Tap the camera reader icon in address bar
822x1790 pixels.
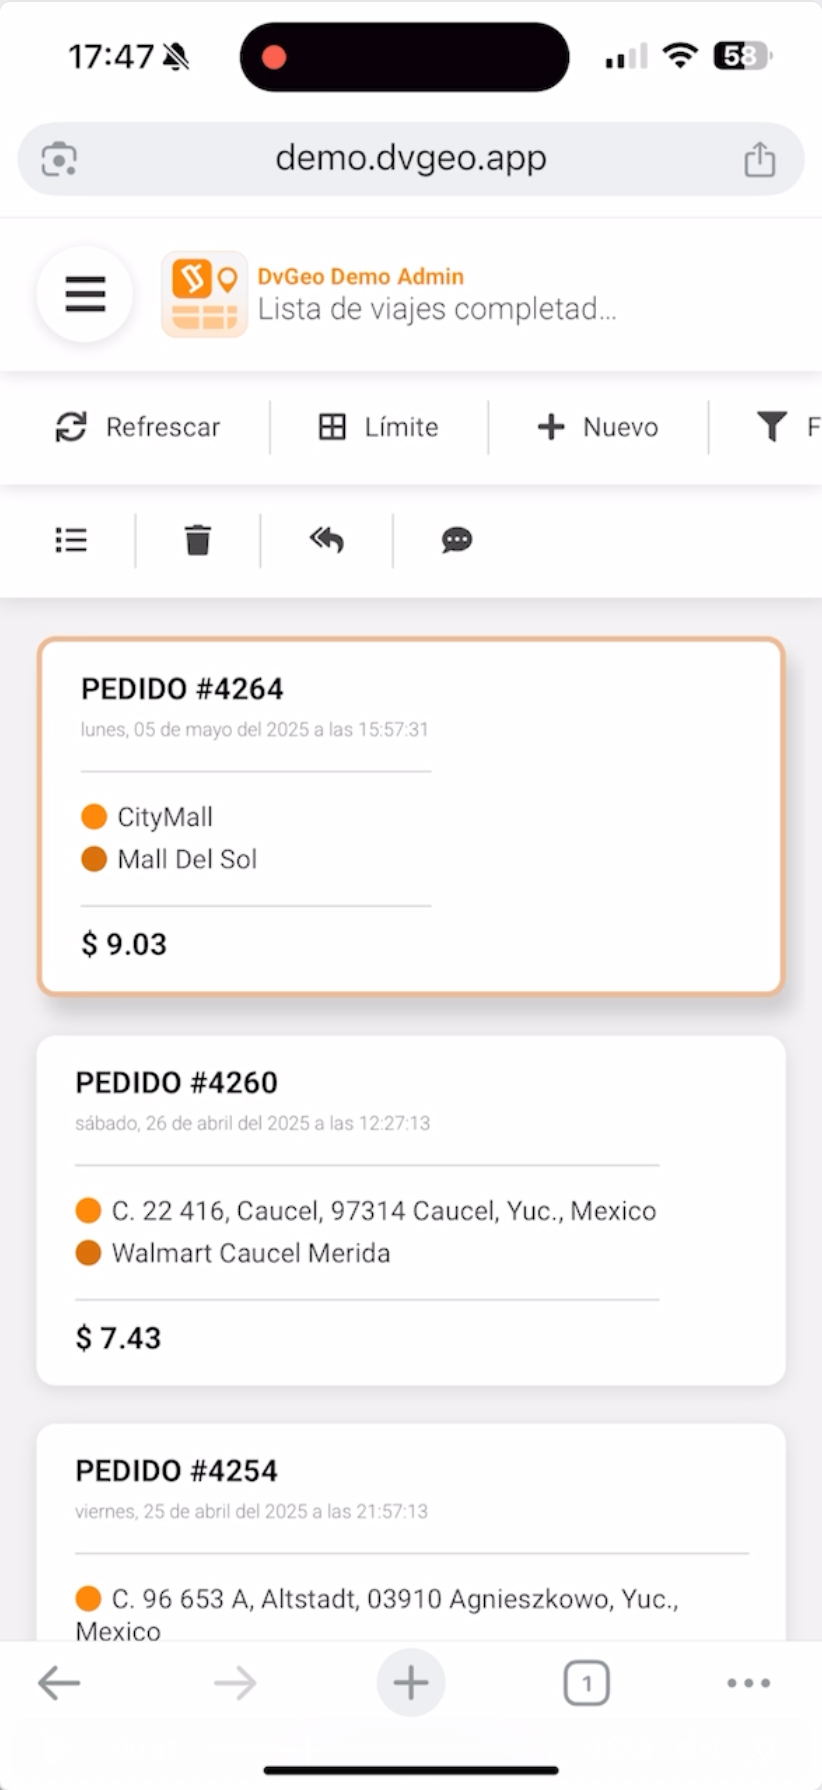click(x=59, y=159)
